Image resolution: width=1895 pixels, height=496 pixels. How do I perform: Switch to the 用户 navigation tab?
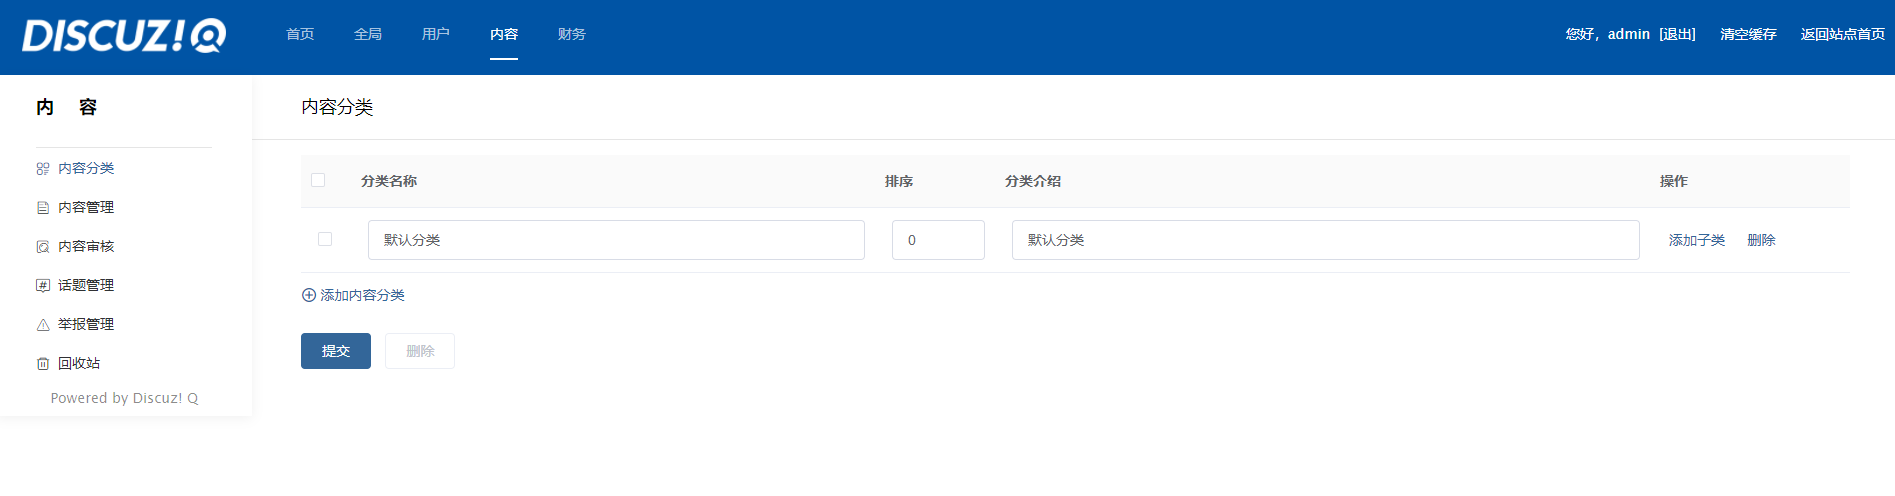click(x=436, y=34)
